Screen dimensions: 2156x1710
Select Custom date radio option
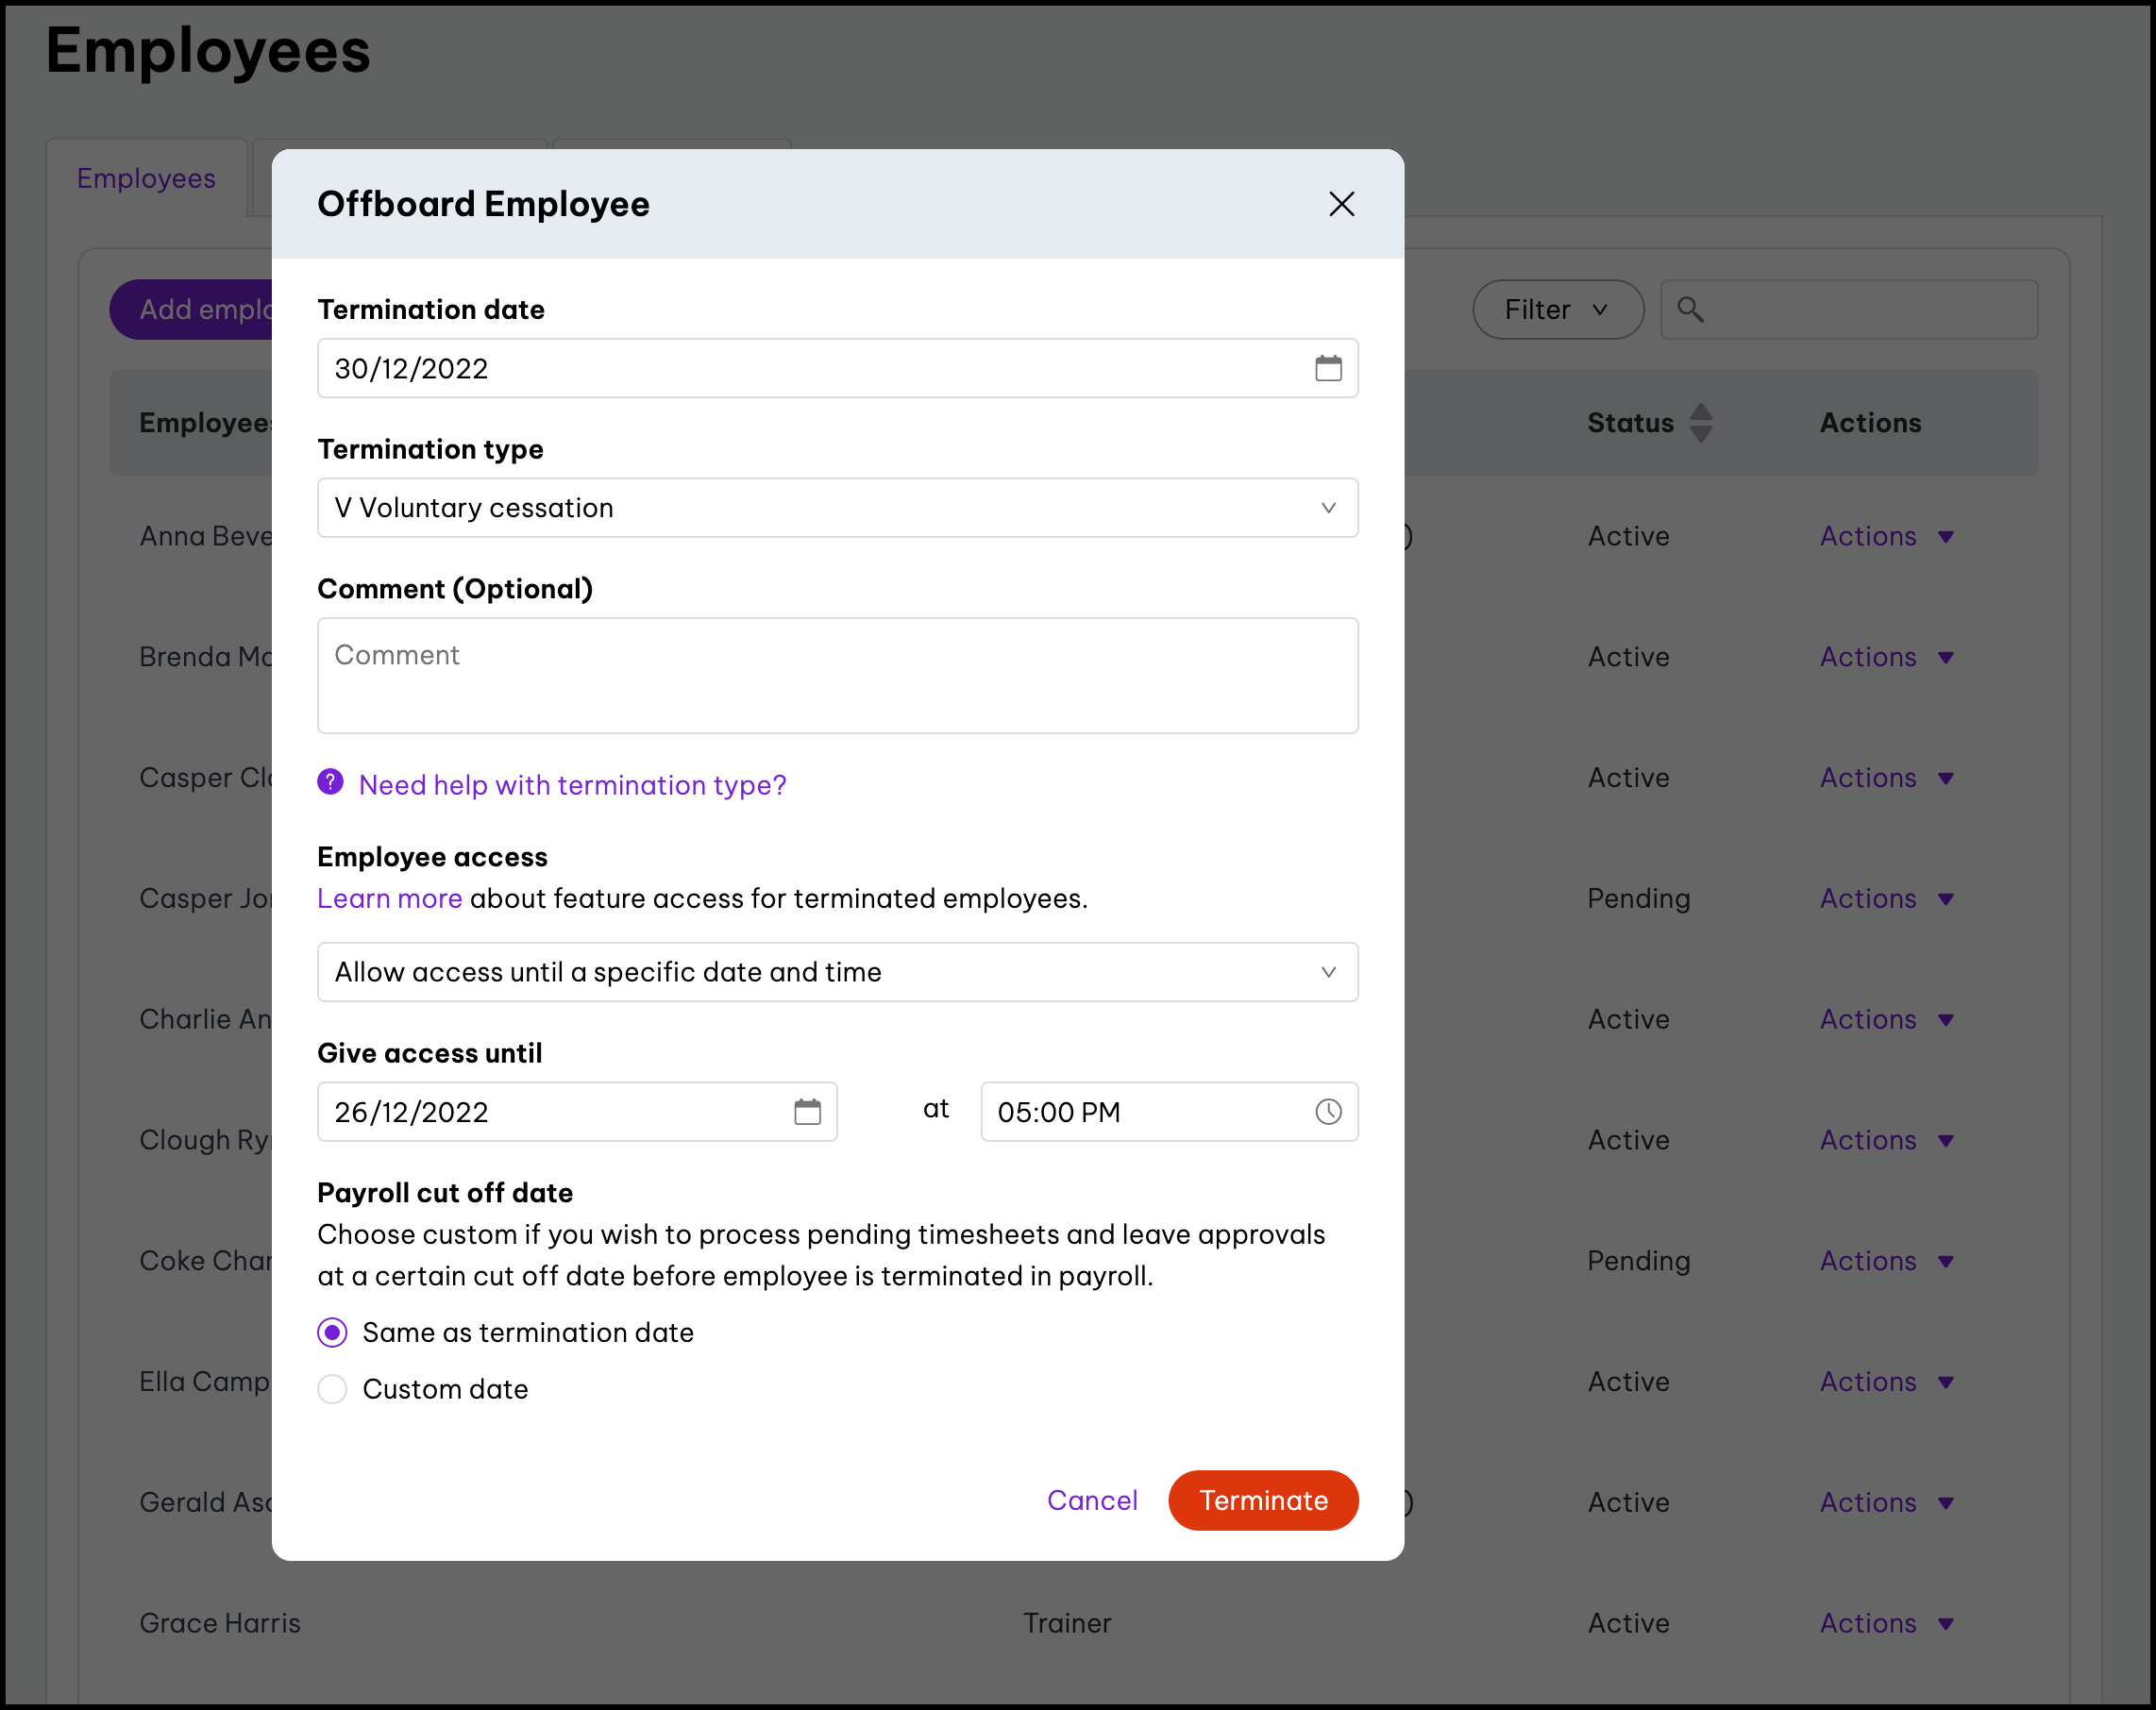coord(332,1389)
